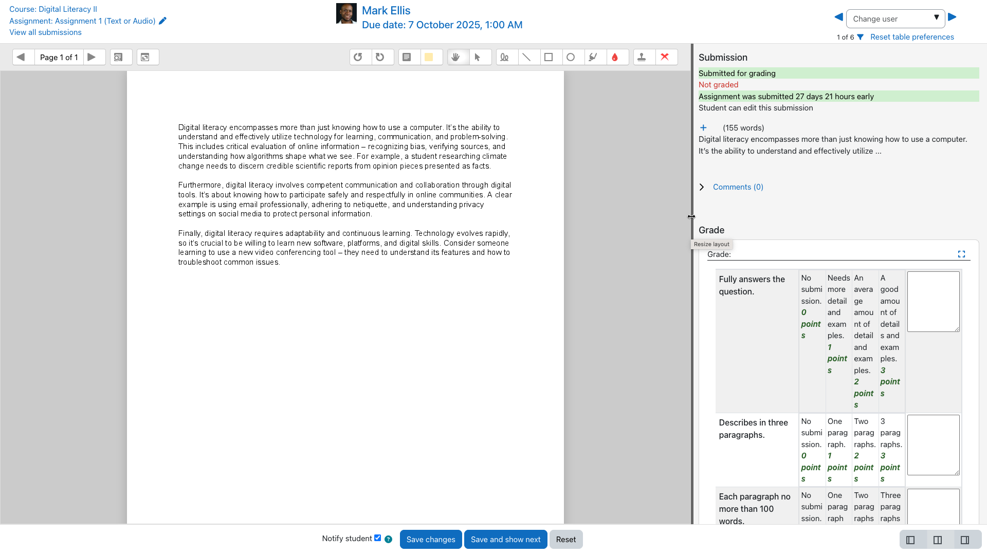Toggle the Notify student checkbox

(x=378, y=538)
